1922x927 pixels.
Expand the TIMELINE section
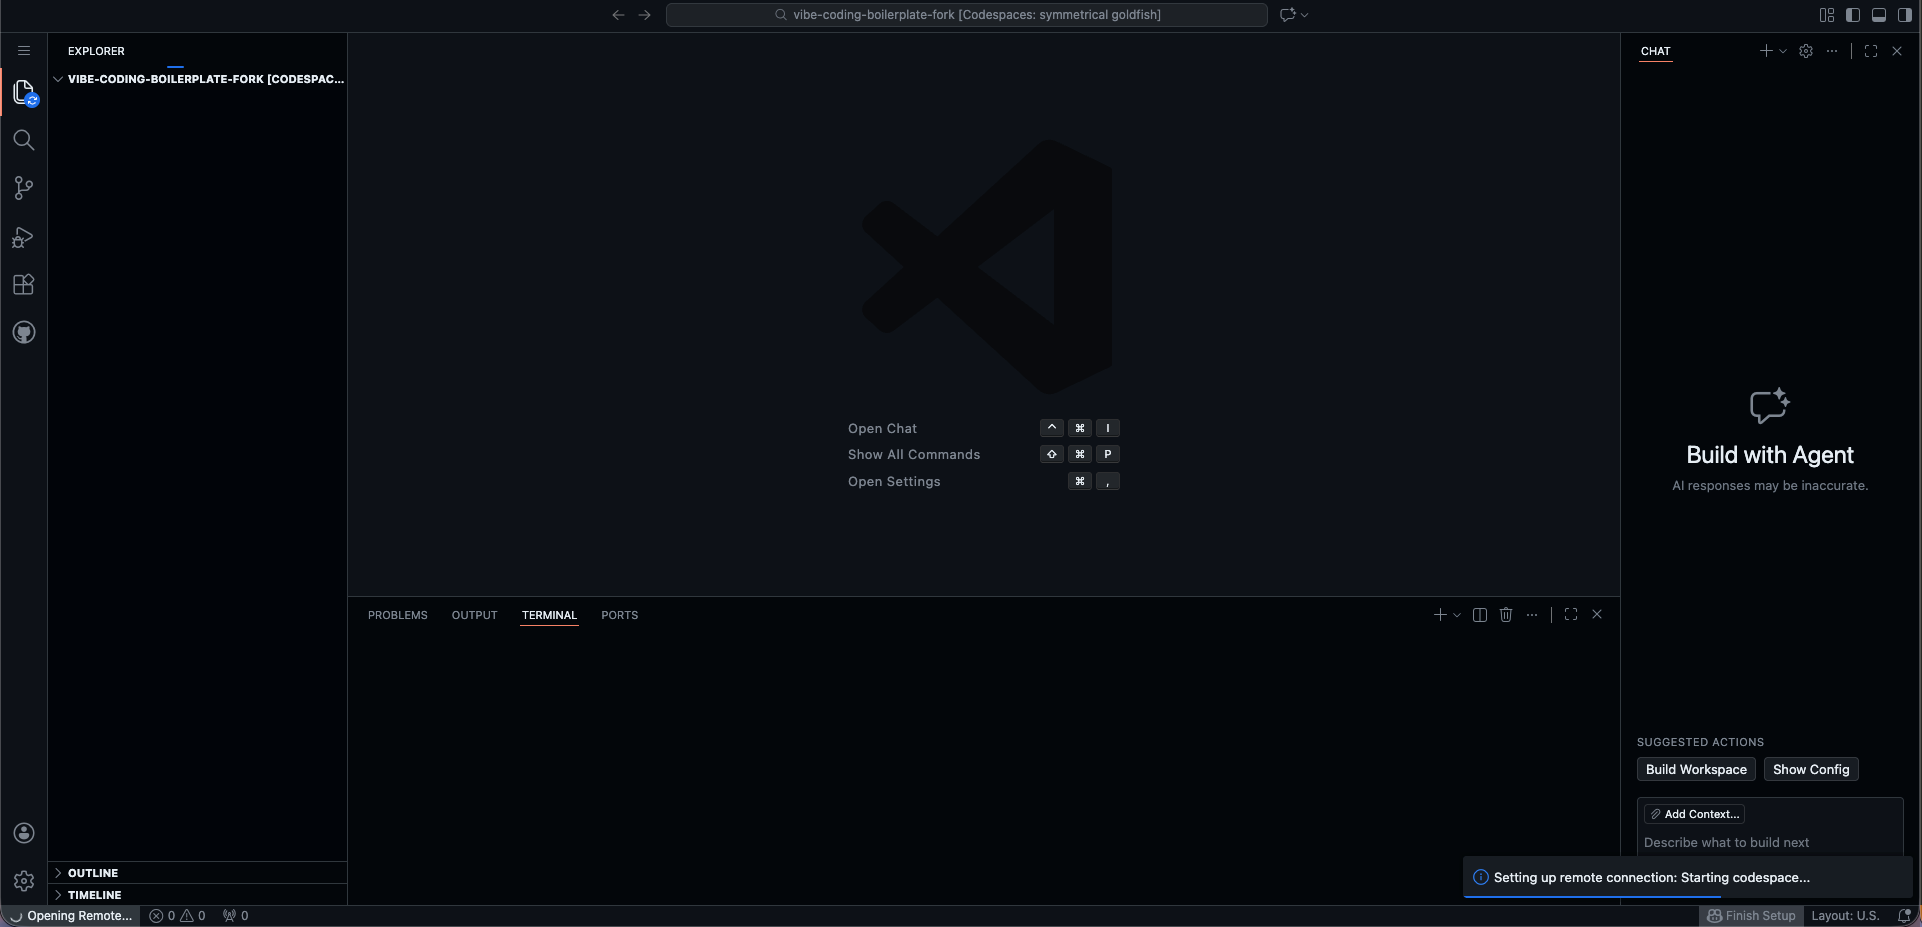(94, 895)
